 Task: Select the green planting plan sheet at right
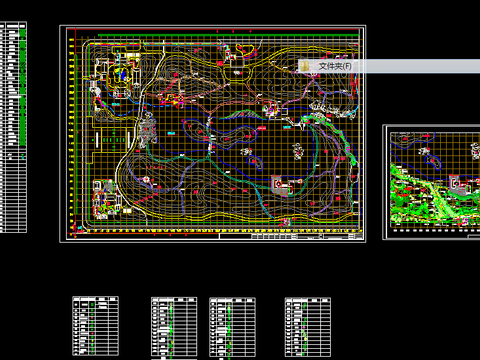(431, 182)
